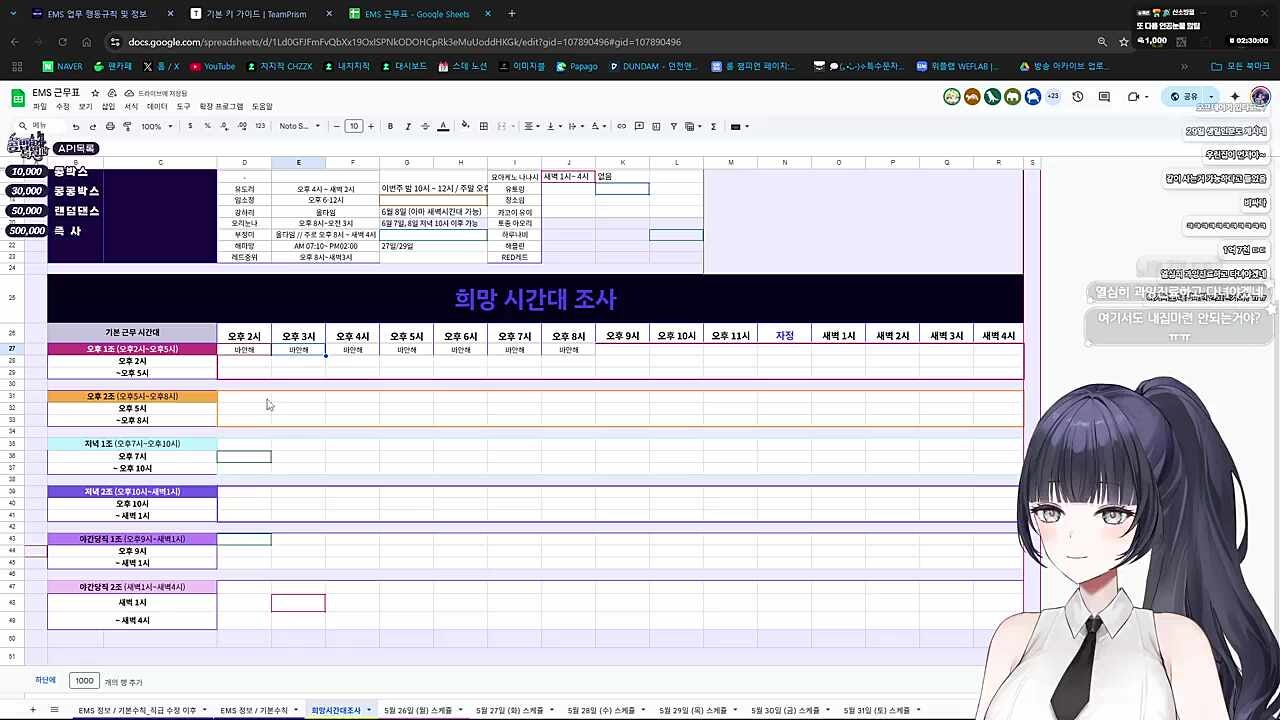1280x720 pixels.
Task: Toggle bold text formatting
Action: [x=390, y=127]
